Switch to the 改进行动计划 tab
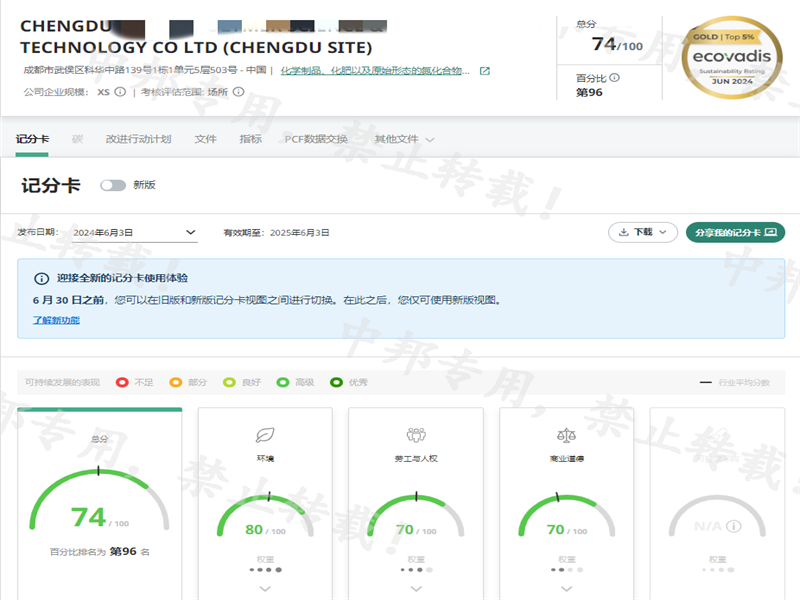Image resolution: width=800 pixels, height=600 pixels. (x=138, y=140)
